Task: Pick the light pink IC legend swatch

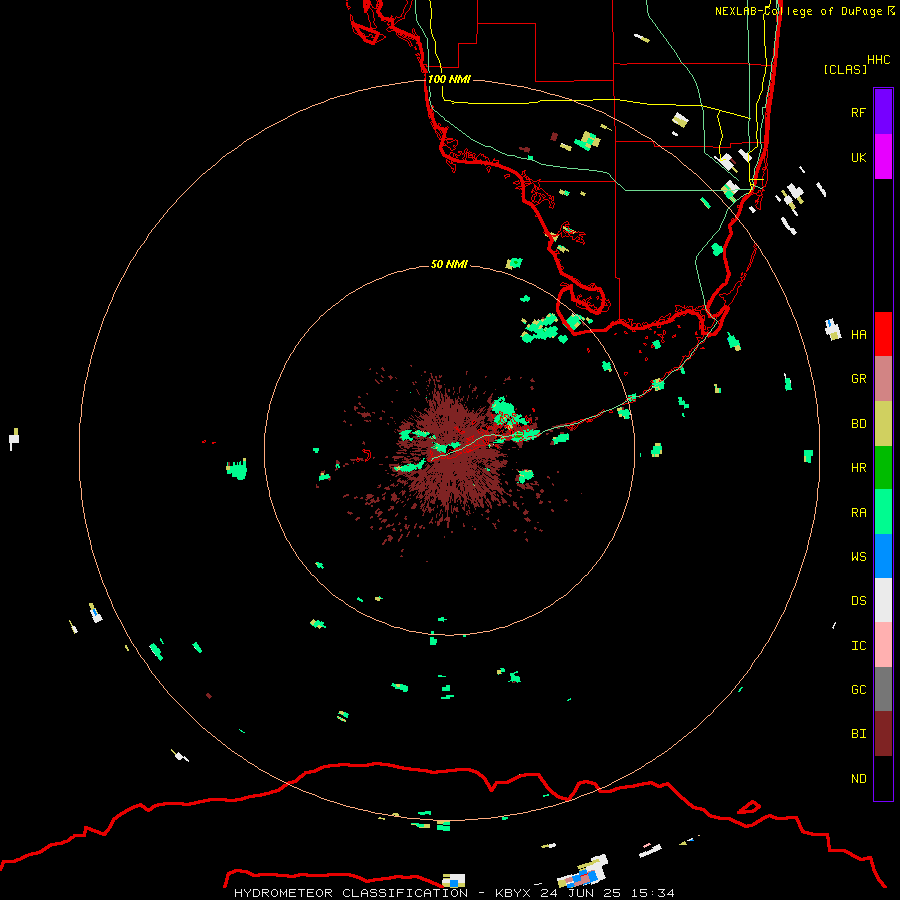Action: point(883,645)
